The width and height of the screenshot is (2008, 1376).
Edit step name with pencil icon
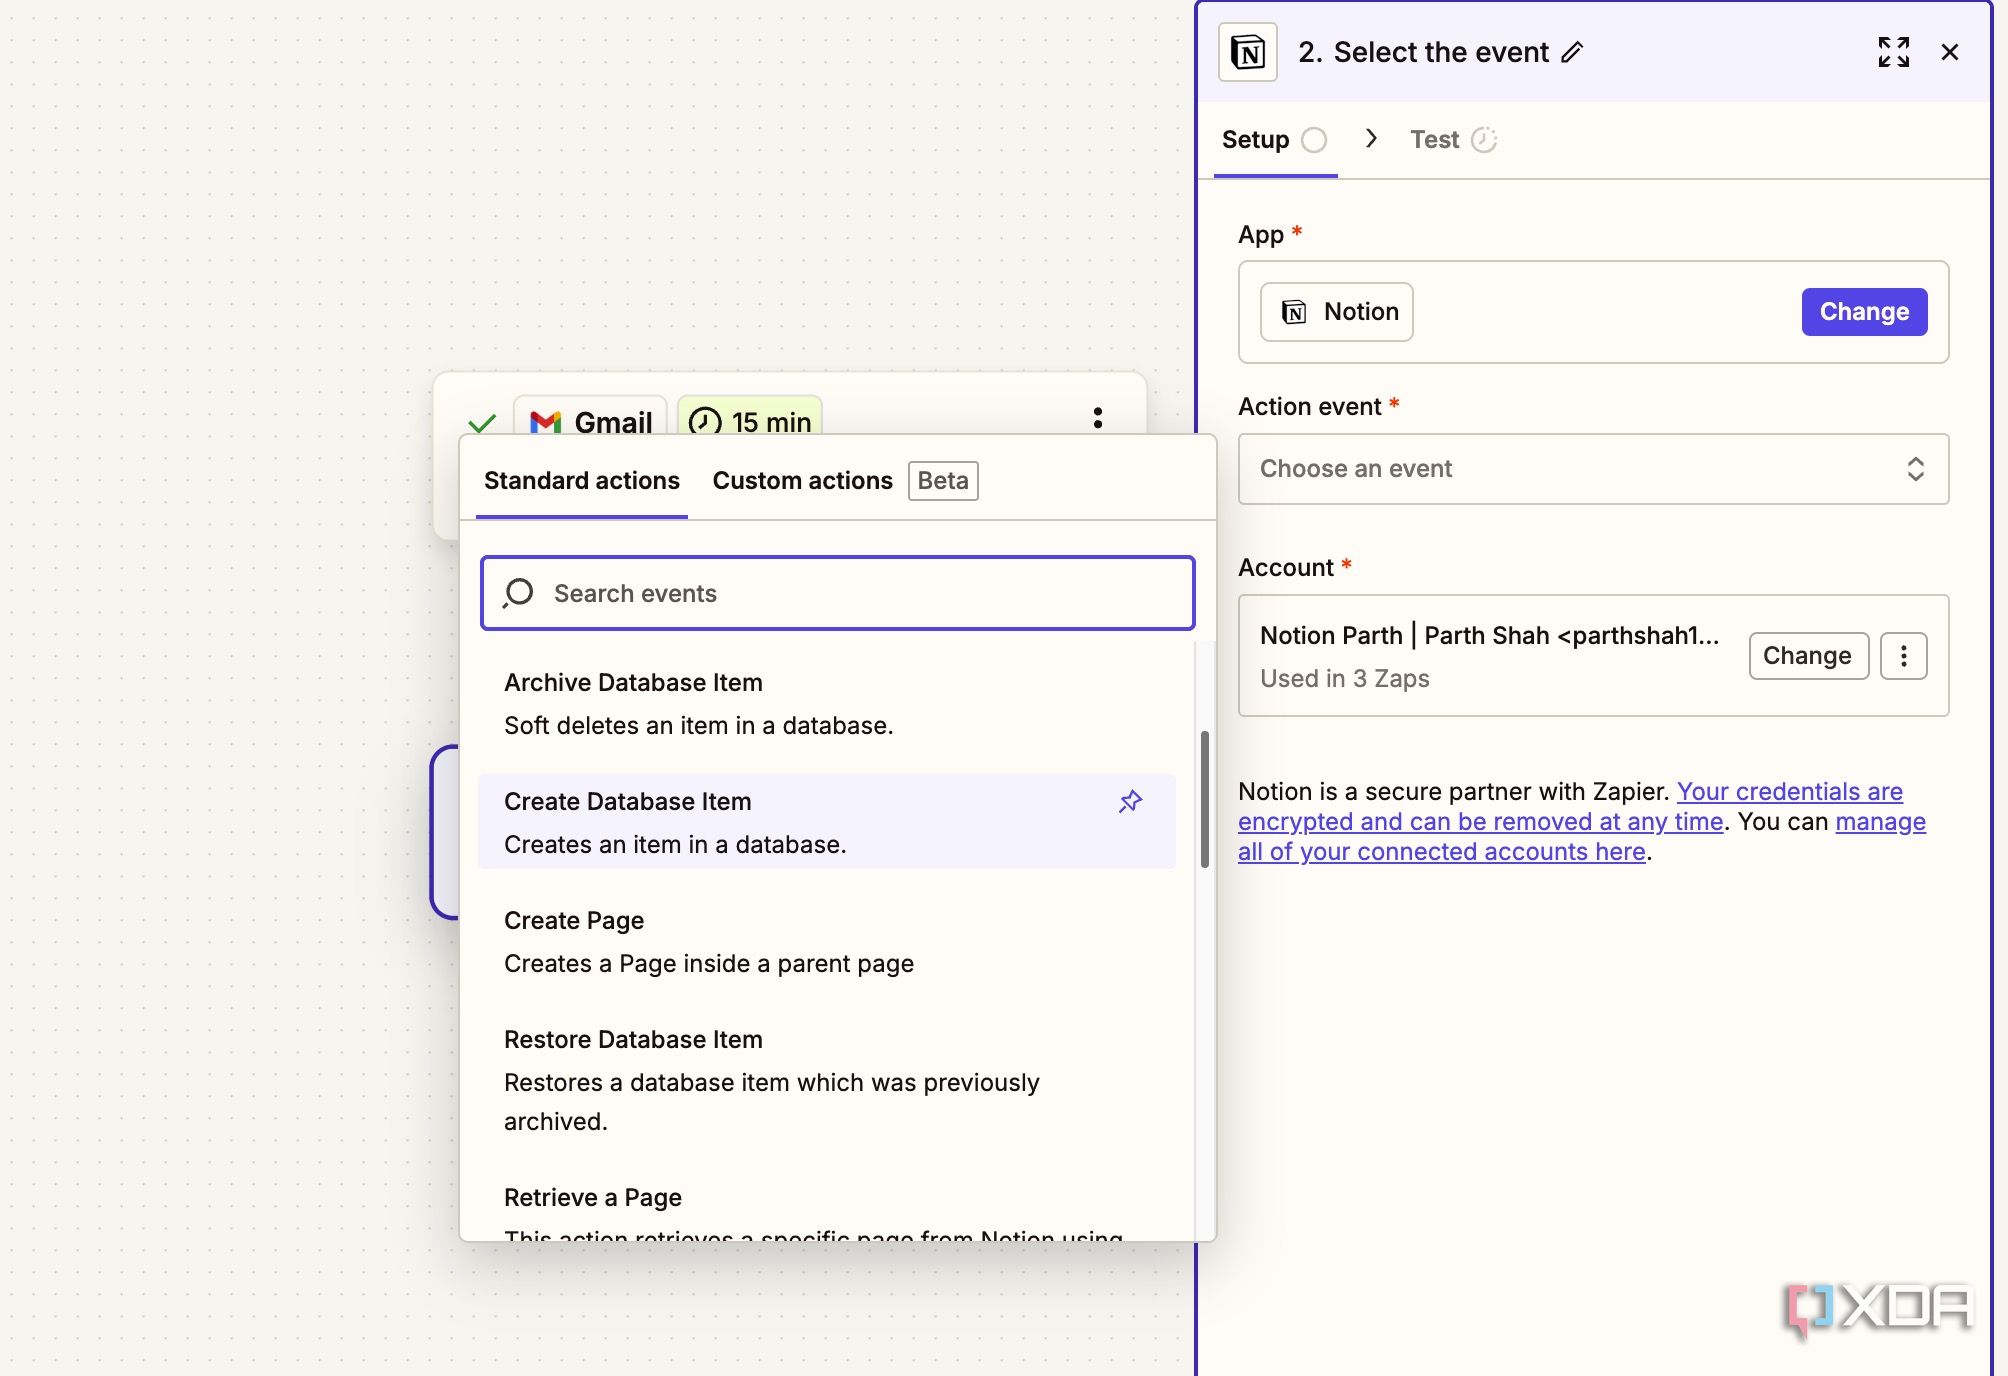pos(1572,52)
